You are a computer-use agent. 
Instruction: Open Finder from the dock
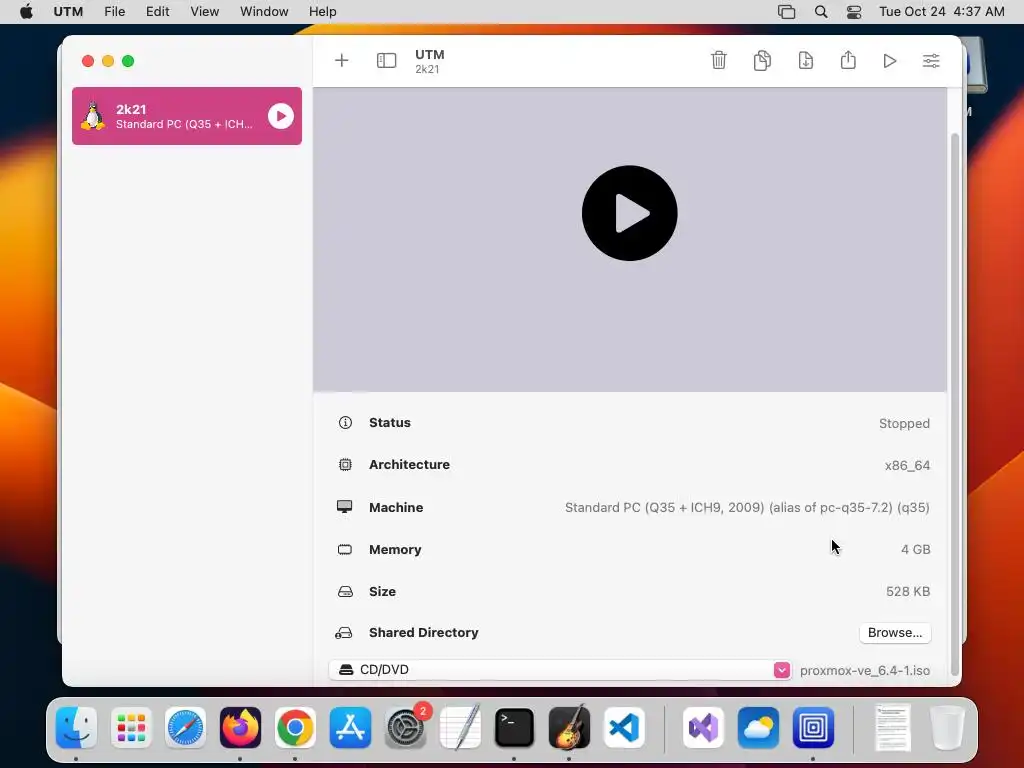(x=76, y=728)
